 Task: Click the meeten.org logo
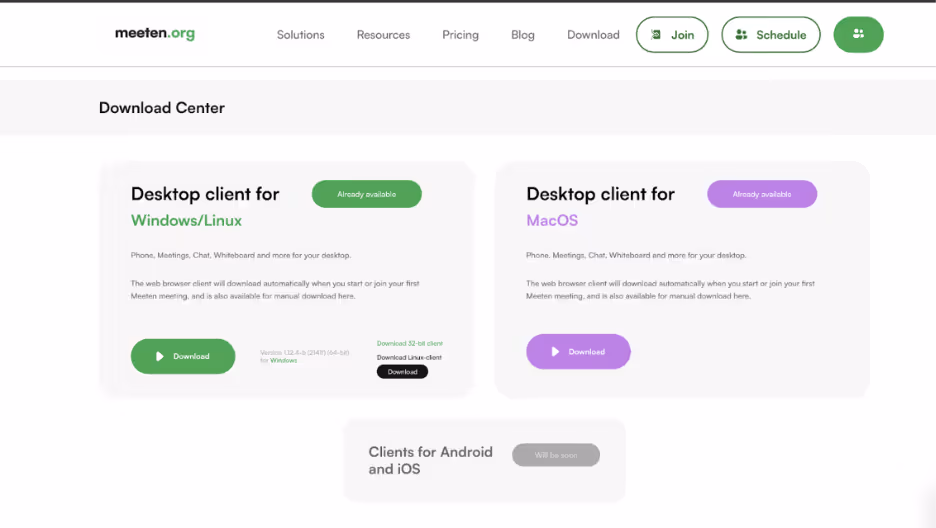pos(155,33)
